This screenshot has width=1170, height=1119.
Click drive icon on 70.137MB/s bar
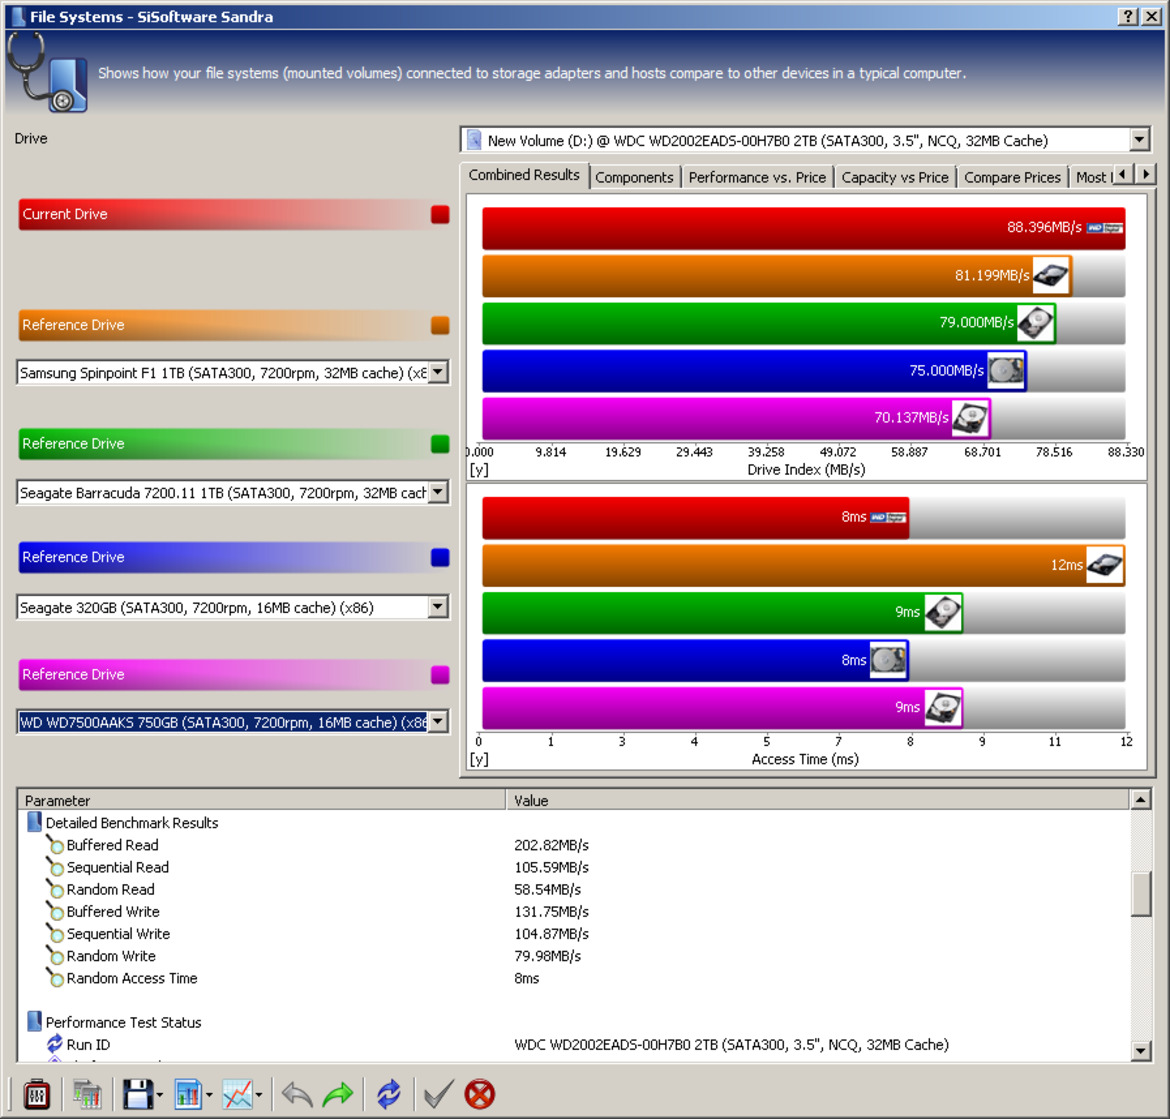tap(970, 418)
